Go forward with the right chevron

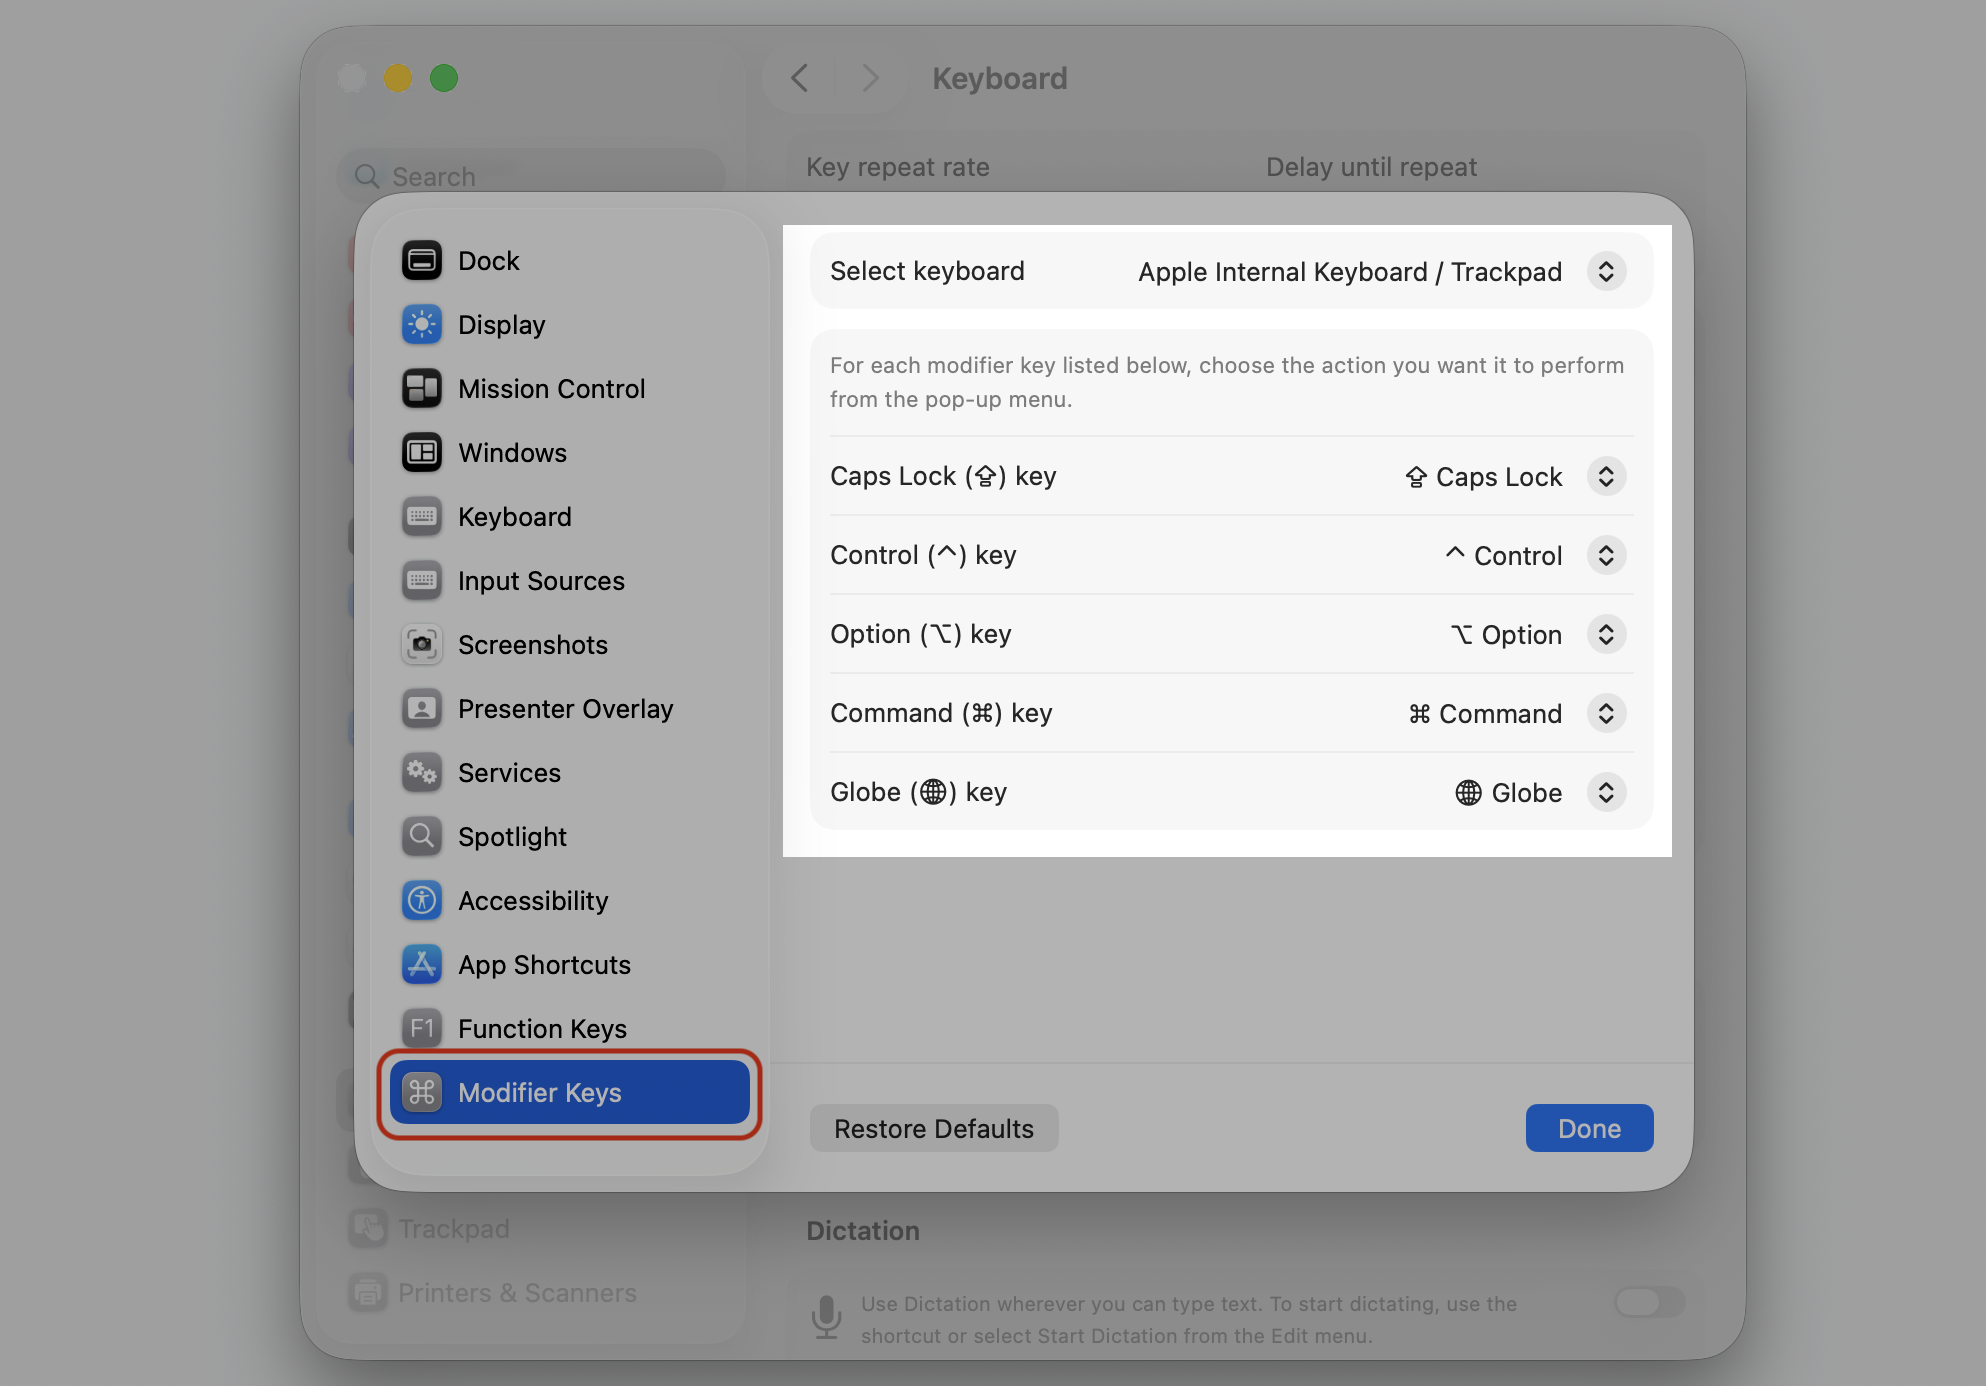[870, 78]
